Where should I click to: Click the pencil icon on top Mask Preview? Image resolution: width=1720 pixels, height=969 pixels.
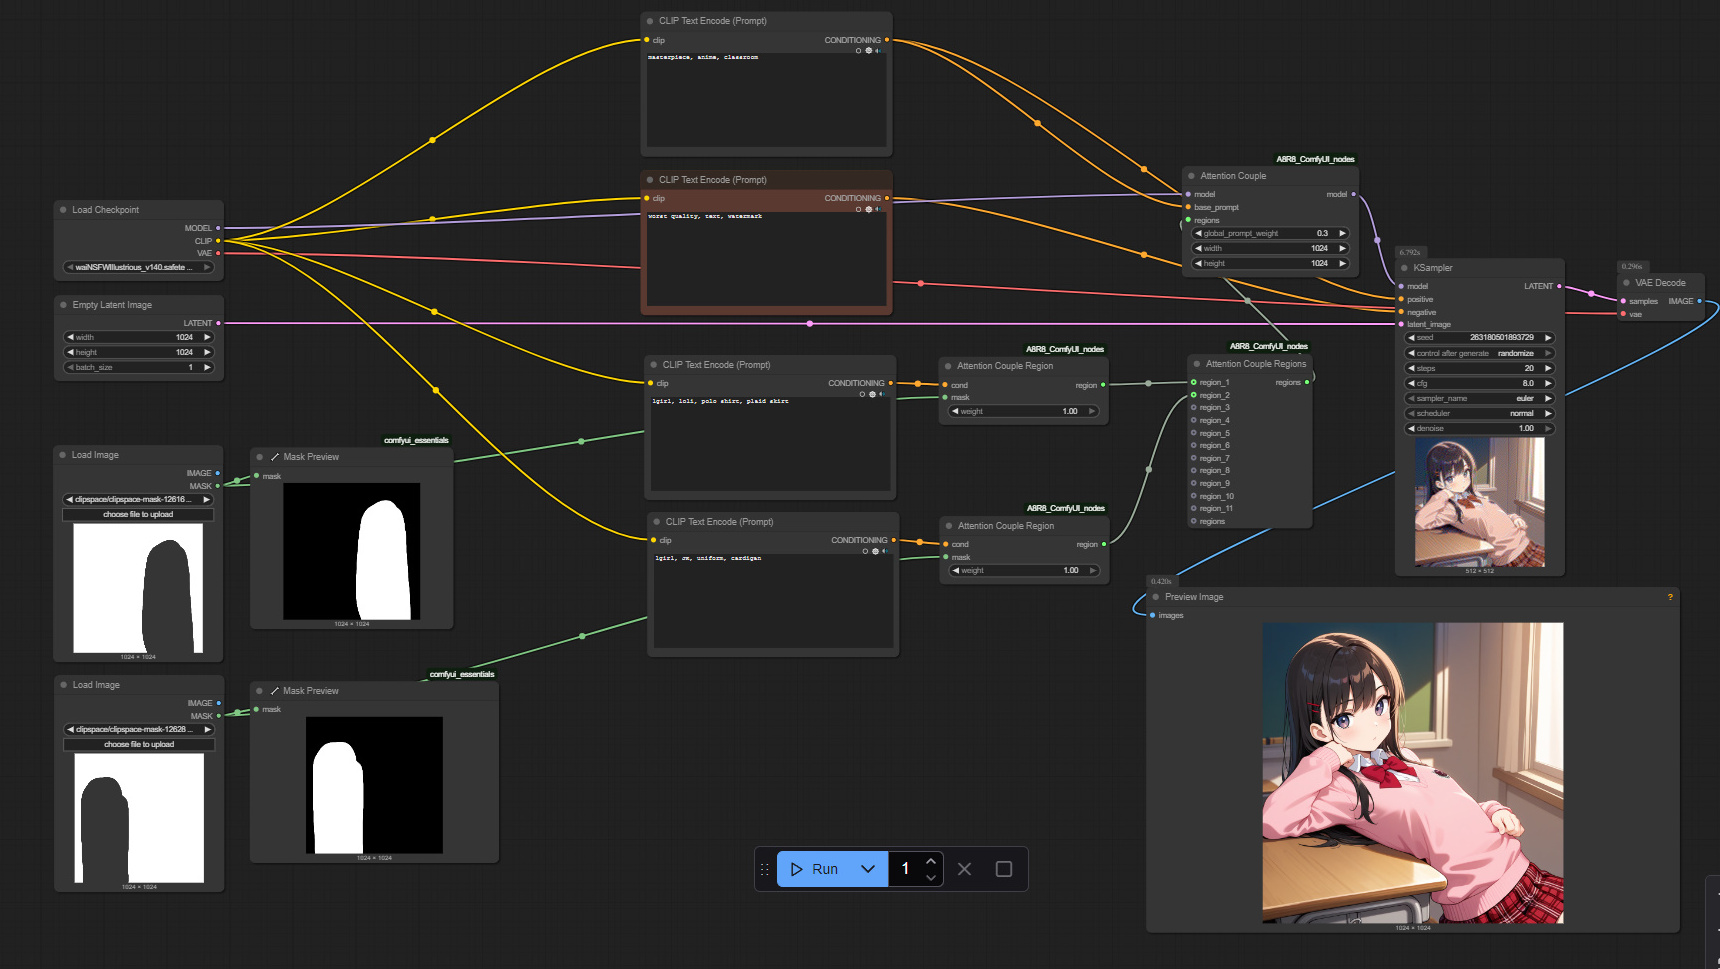click(x=275, y=457)
